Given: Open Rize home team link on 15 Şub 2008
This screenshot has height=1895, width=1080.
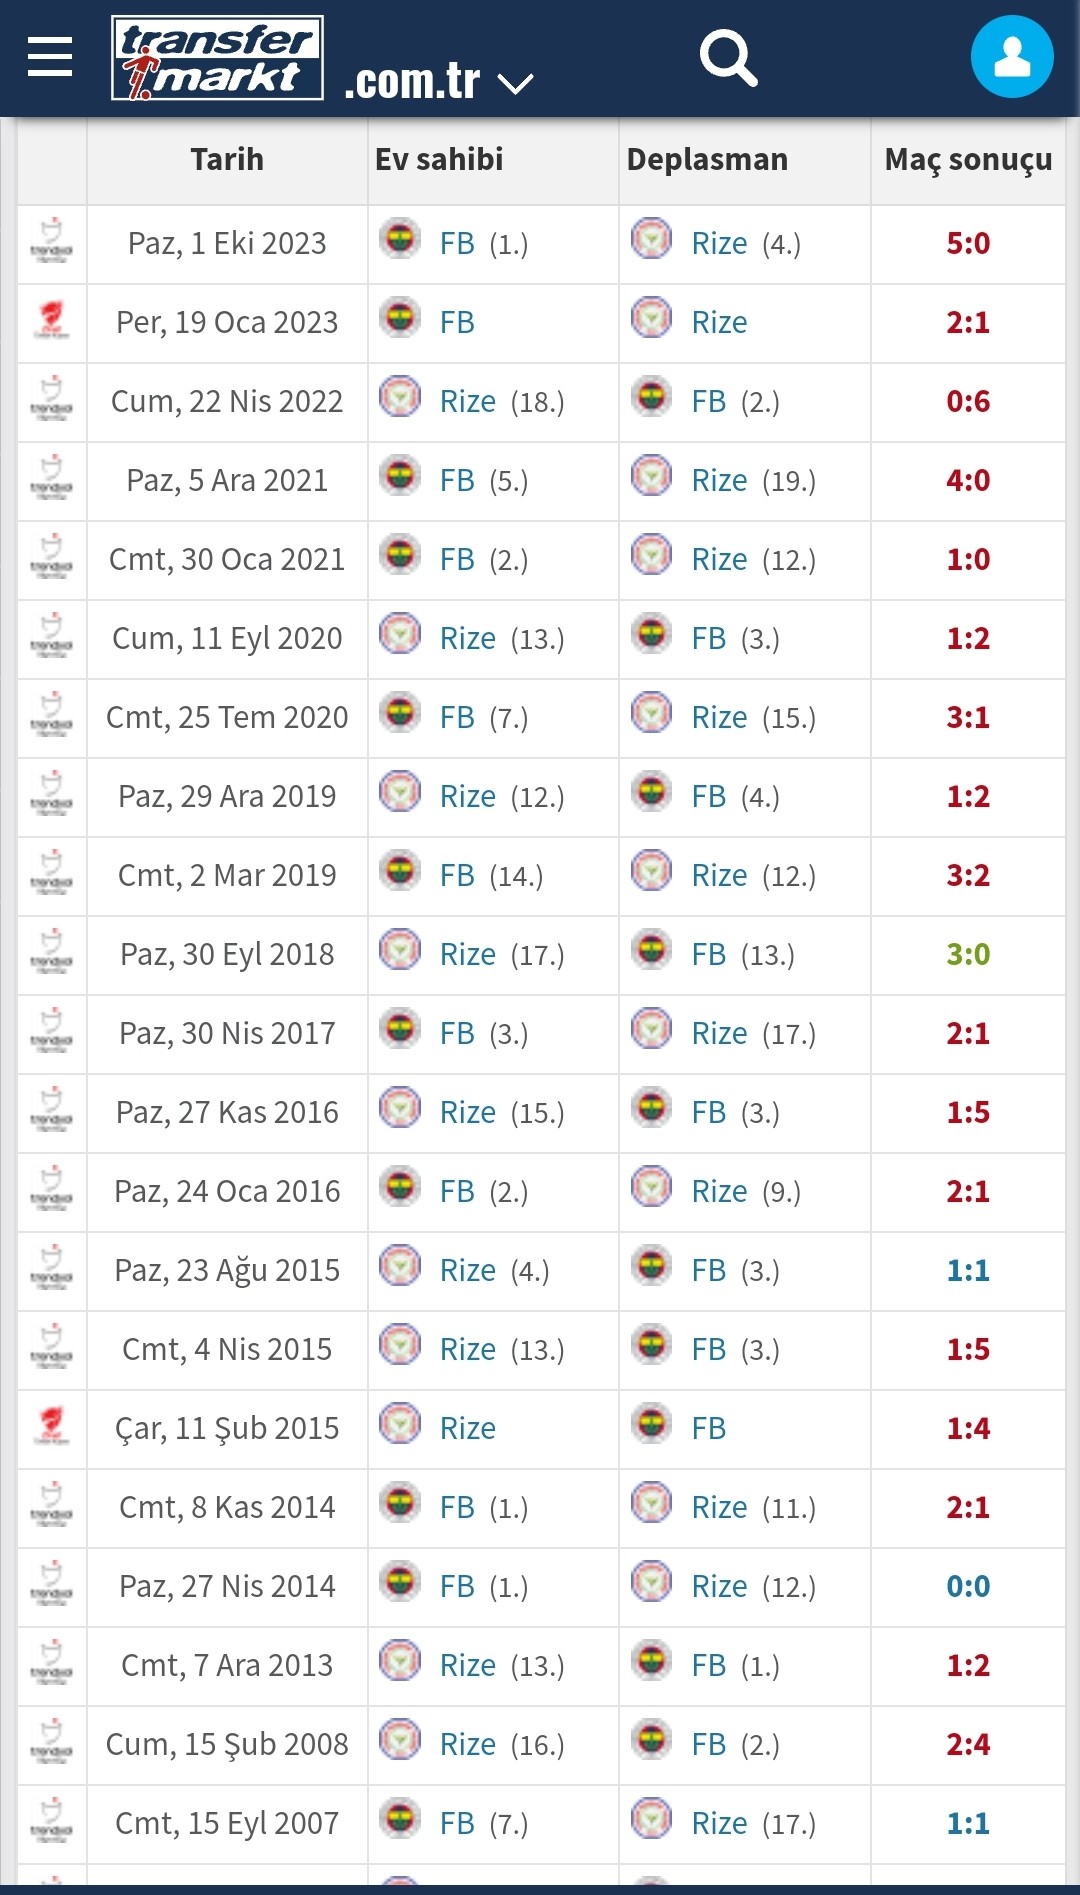Looking at the screenshot, I should 467,1744.
